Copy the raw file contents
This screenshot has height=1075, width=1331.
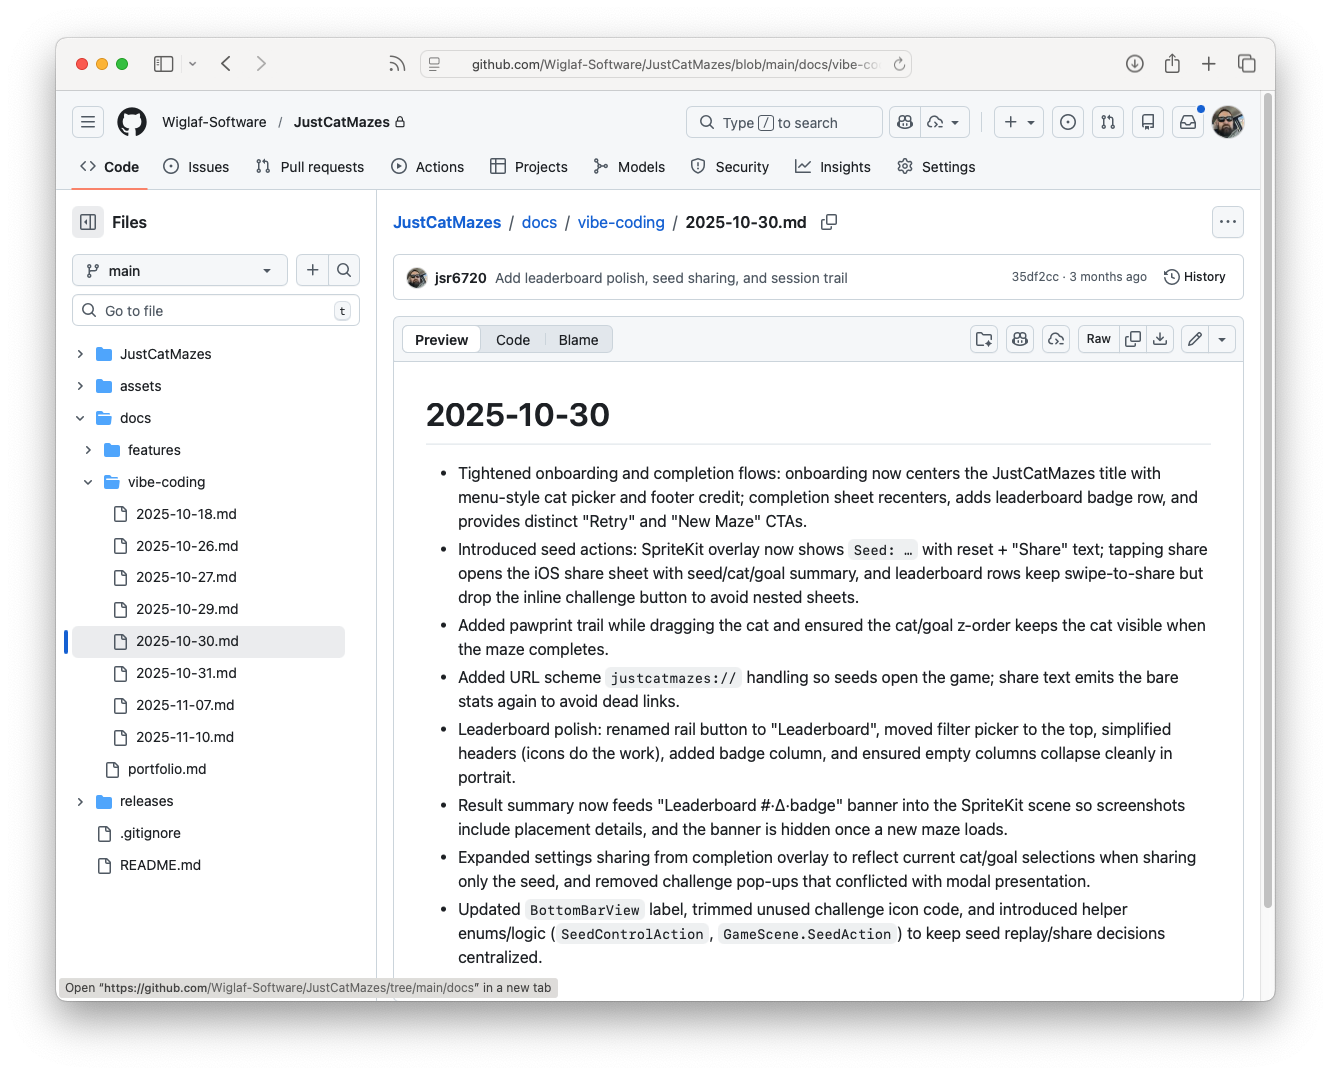coord(1133,339)
